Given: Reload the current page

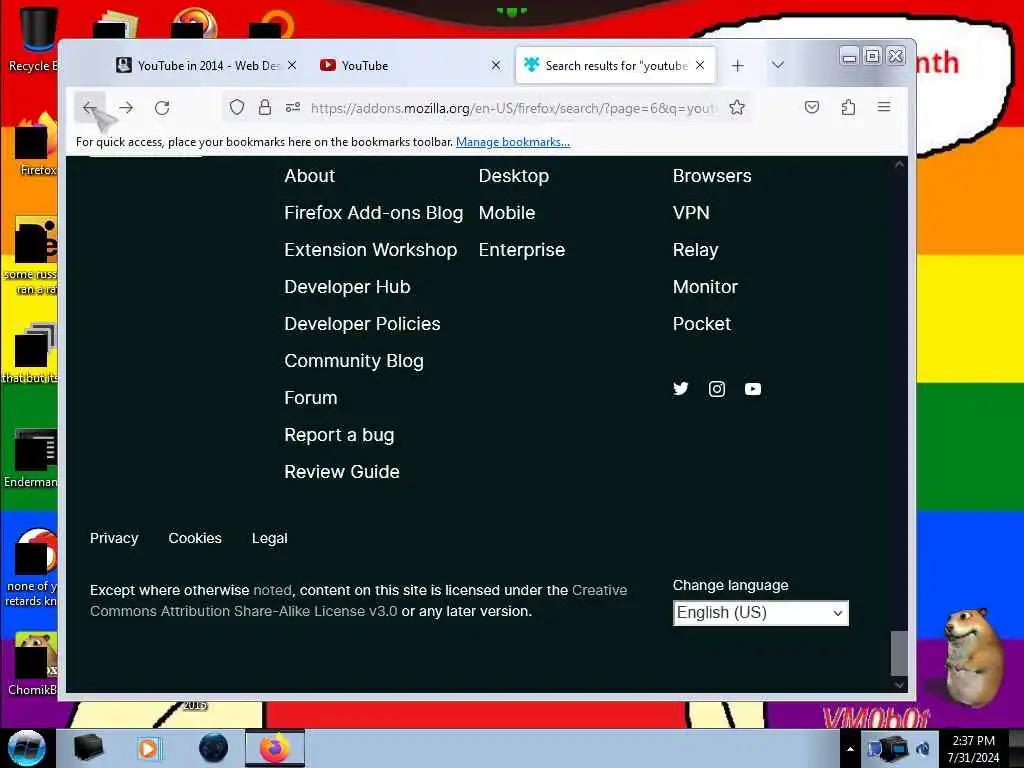Looking at the screenshot, I should pos(162,108).
